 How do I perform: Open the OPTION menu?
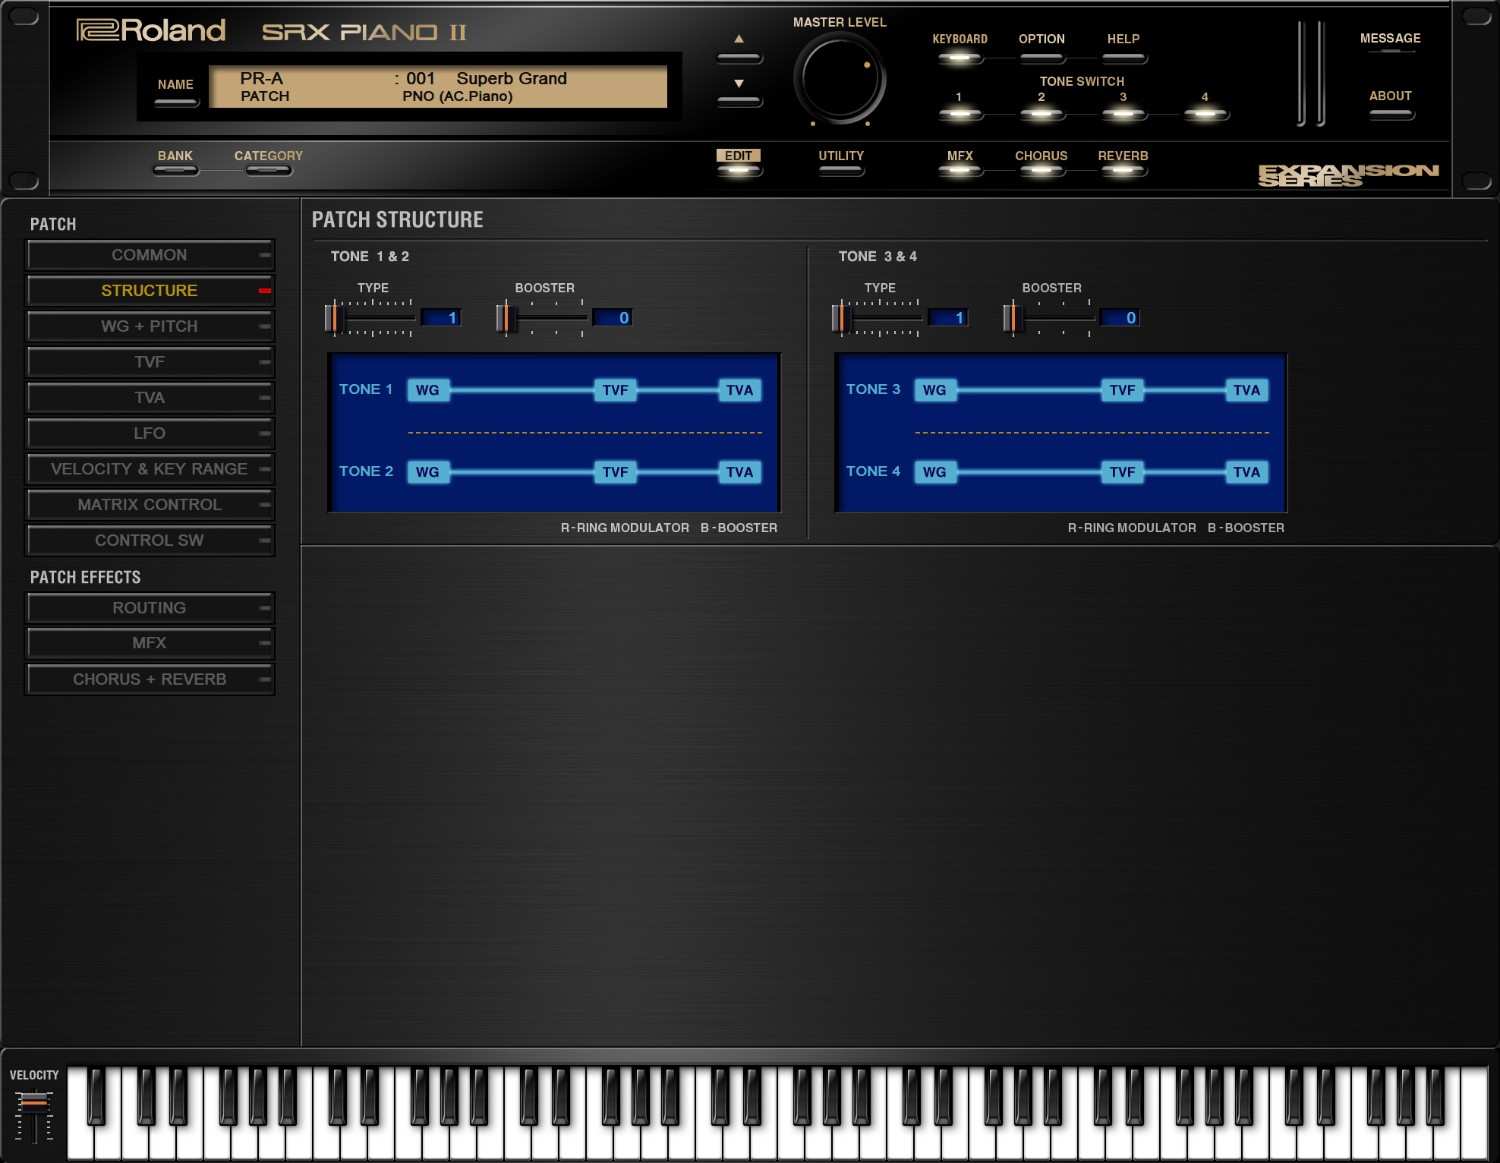pyautogui.click(x=1040, y=55)
